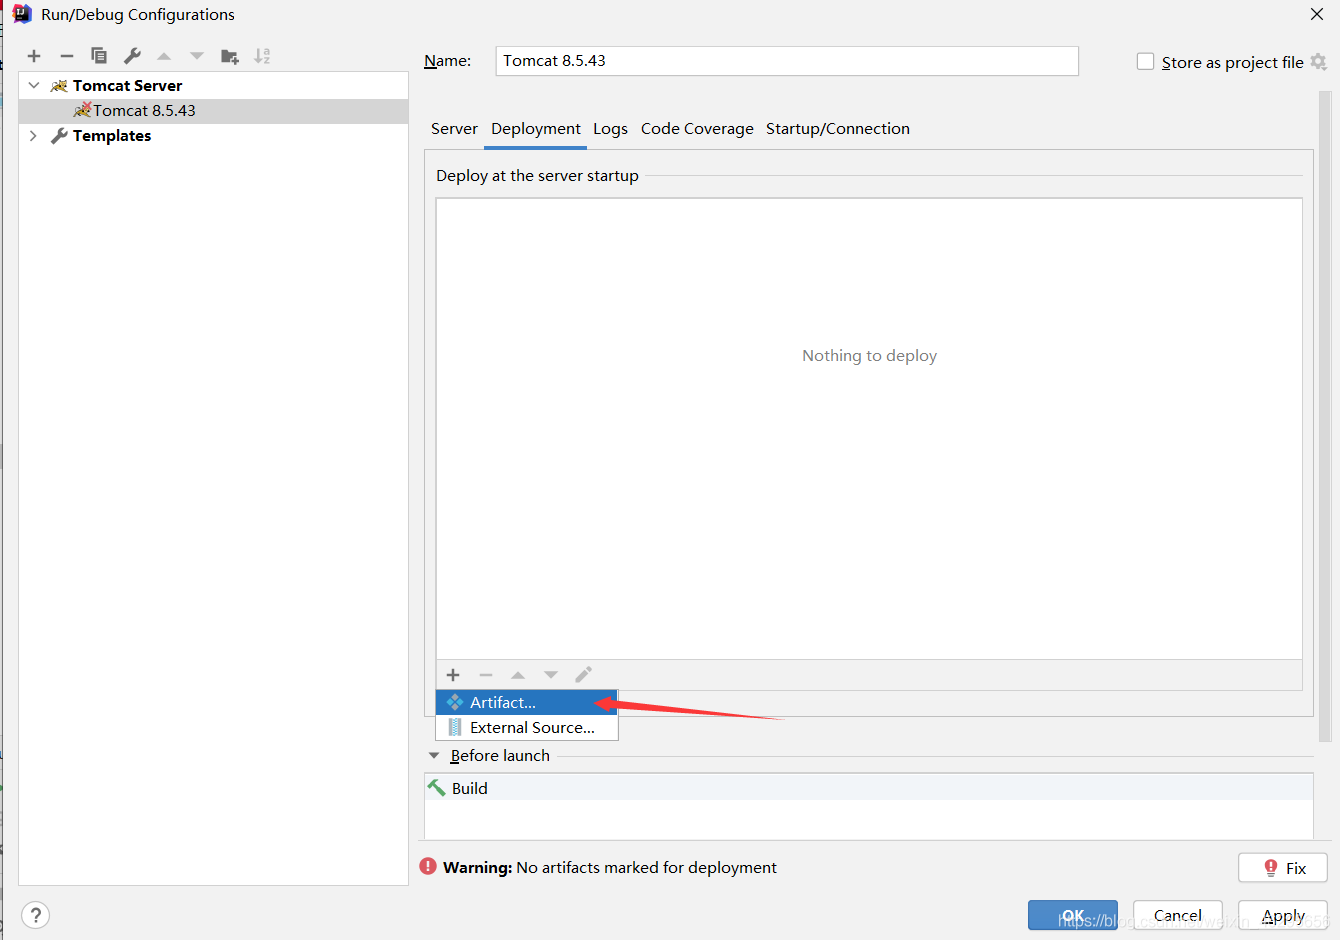Click the Cancel button
The height and width of the screenshot is (940, 1340).
point(1177,915)
